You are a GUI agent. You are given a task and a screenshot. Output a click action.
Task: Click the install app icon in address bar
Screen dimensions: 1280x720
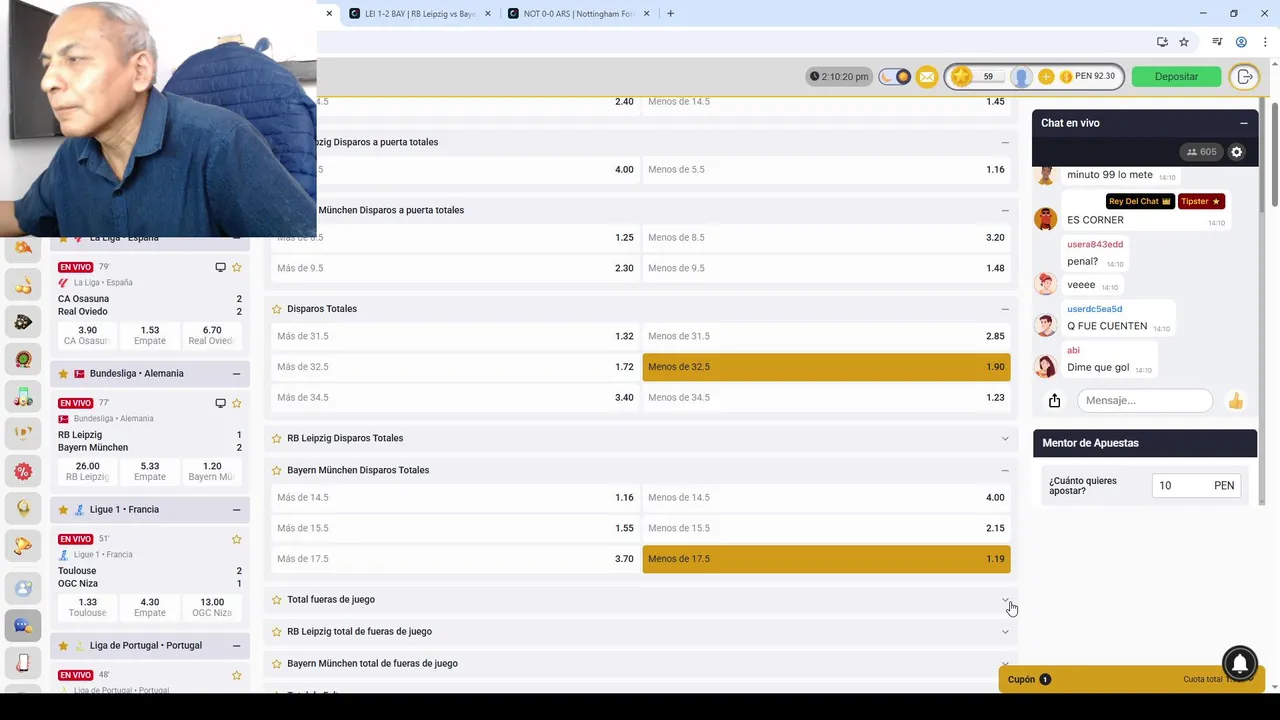(x=1162, y=42)
